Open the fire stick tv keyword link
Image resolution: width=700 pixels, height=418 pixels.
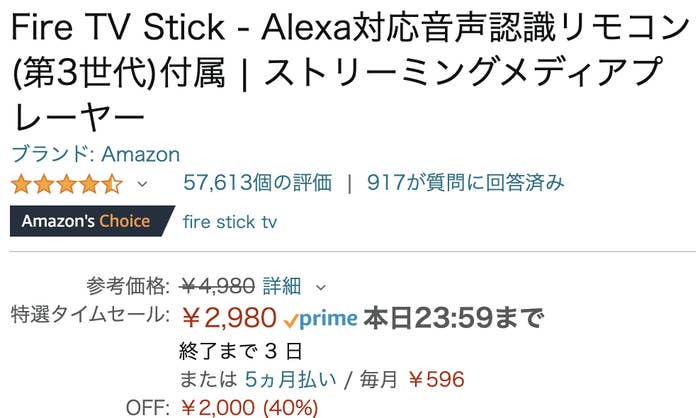coord(230,222)
